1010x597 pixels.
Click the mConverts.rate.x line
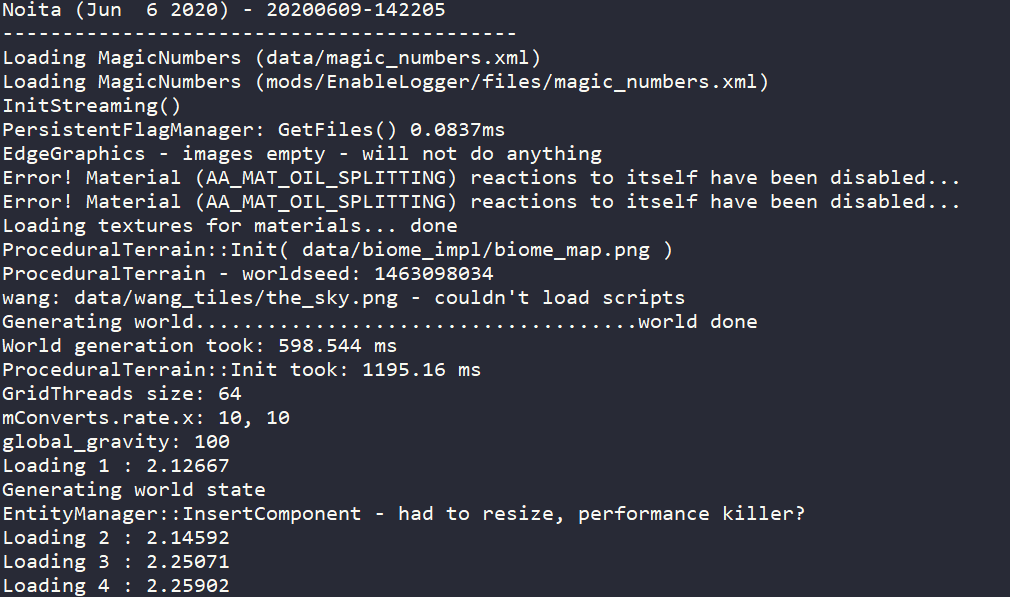pos(146,418)
